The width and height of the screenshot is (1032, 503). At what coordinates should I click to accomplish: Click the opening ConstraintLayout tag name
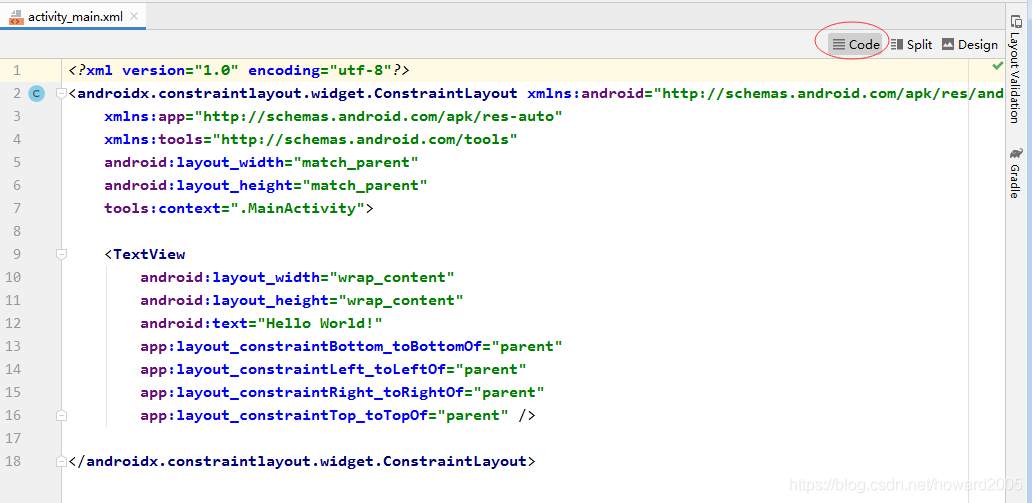(297, 93)
